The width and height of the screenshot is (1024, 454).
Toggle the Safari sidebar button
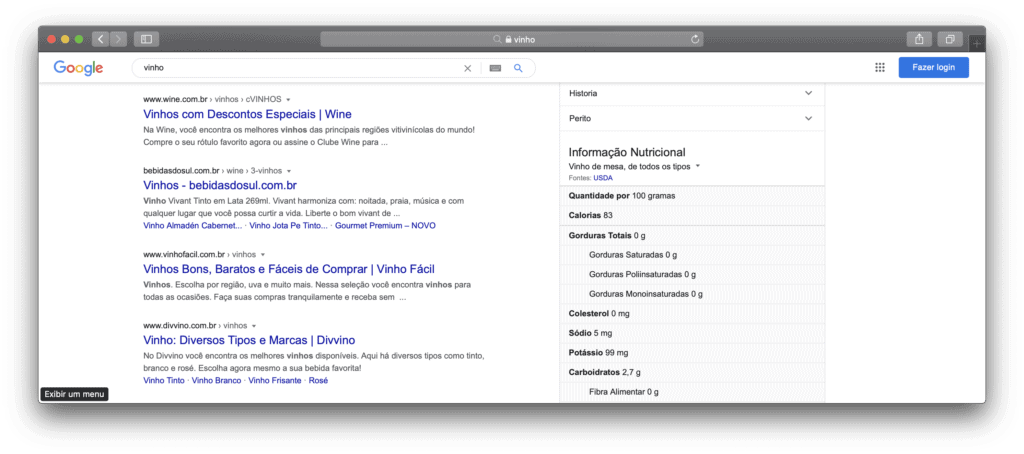[146, 39]
